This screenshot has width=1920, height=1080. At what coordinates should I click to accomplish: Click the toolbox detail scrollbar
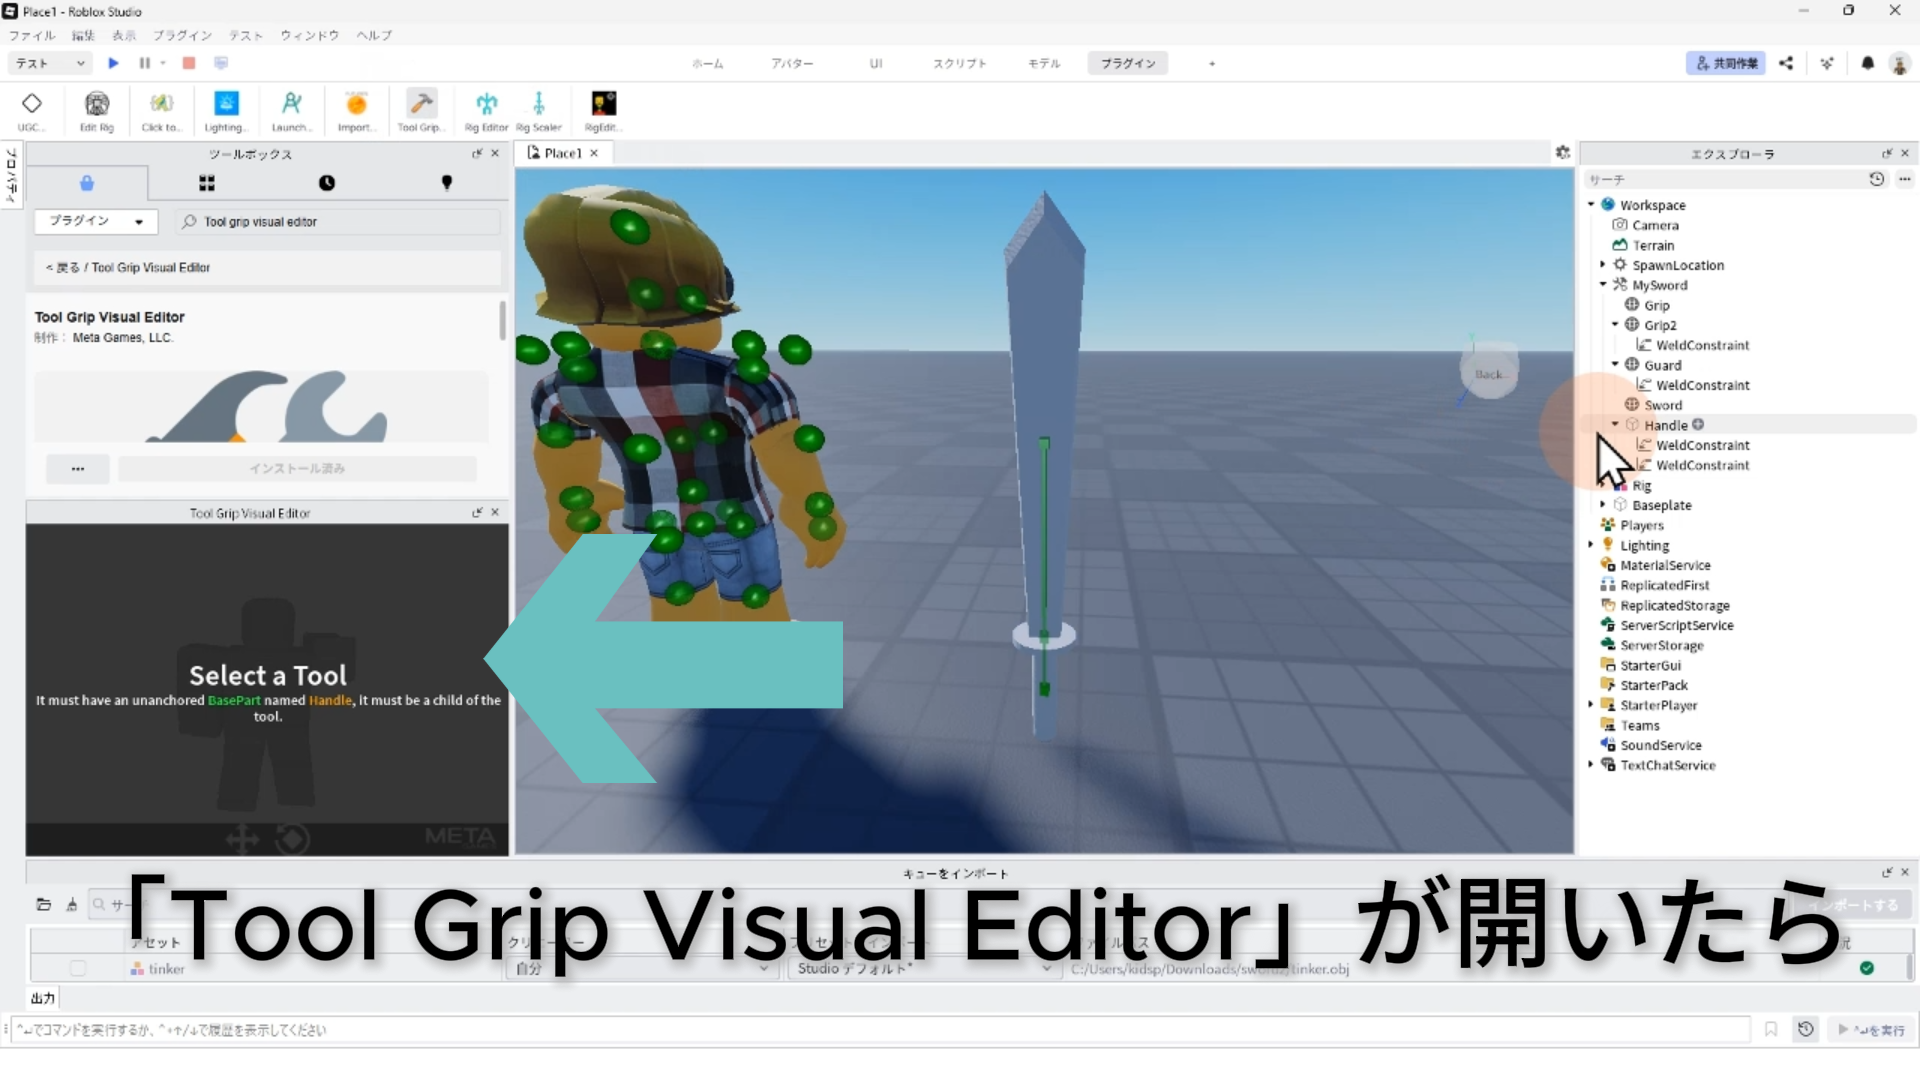[x=502, y=321]
